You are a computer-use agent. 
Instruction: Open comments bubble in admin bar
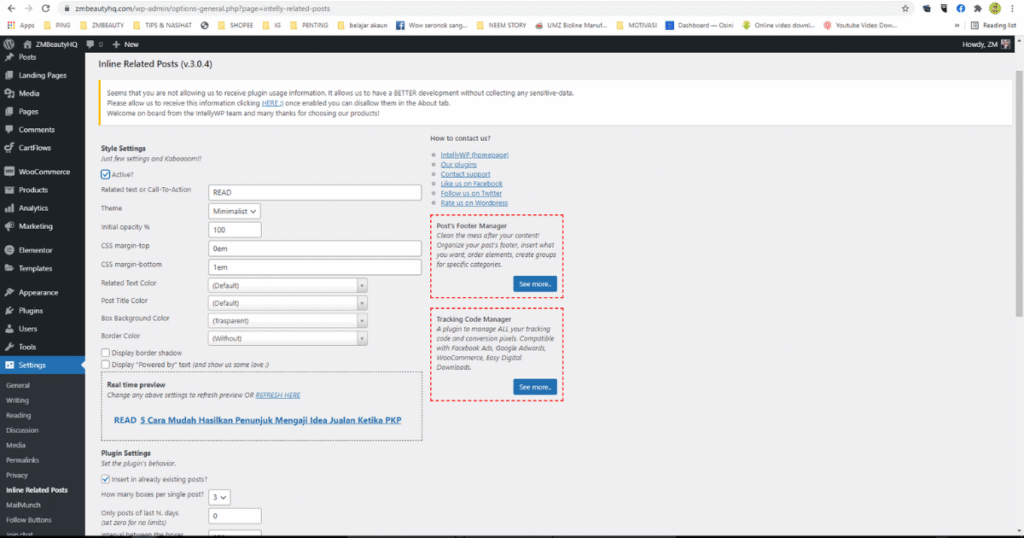(95, 44)
